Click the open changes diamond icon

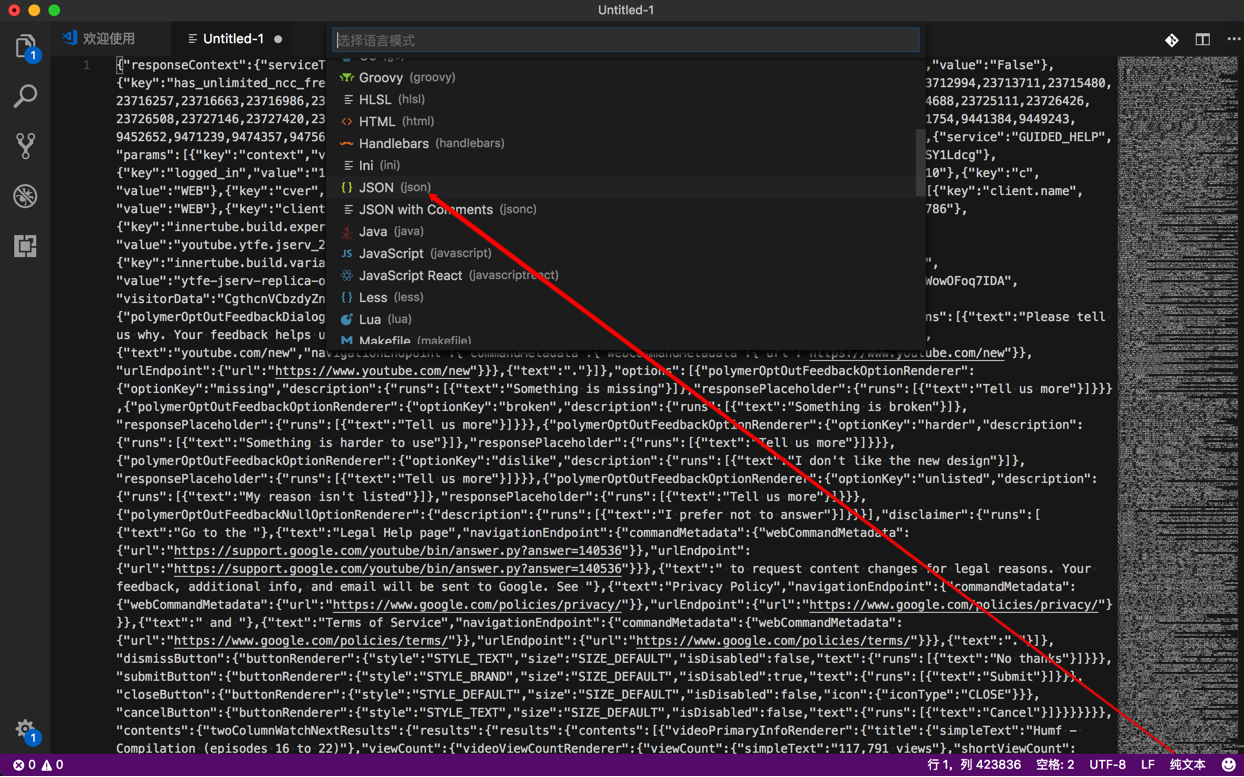coord(1172,40)
